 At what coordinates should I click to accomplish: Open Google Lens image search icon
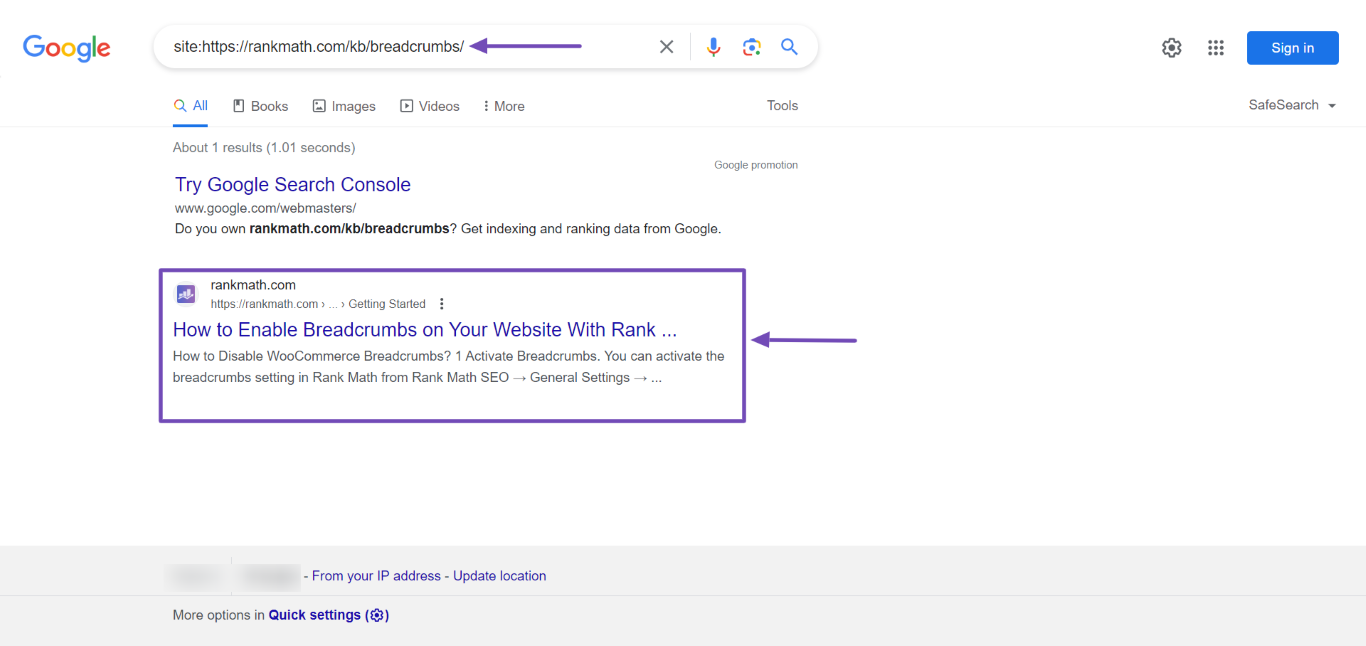pyautogui.click(x=752, y=47)
